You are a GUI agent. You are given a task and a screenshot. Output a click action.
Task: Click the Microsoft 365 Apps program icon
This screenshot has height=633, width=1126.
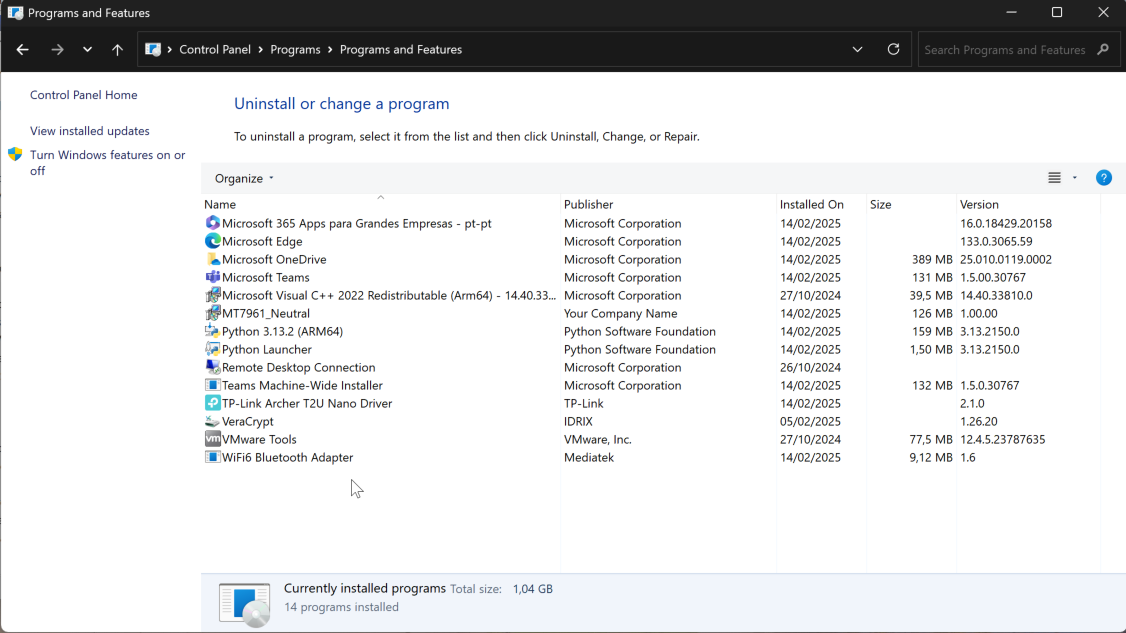213,223
